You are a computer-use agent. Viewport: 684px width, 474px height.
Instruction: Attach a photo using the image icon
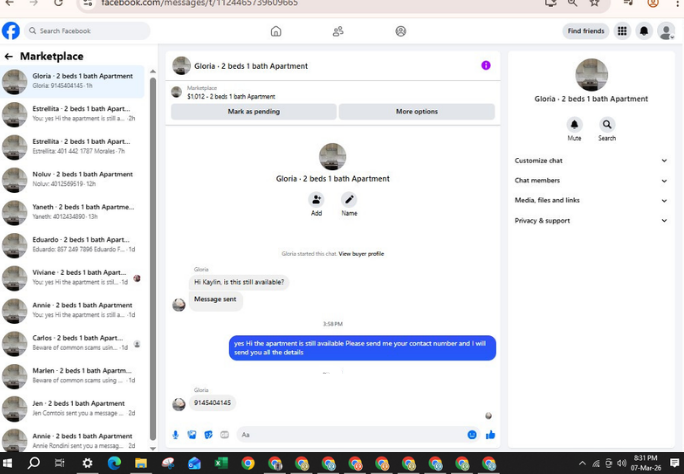192,435
